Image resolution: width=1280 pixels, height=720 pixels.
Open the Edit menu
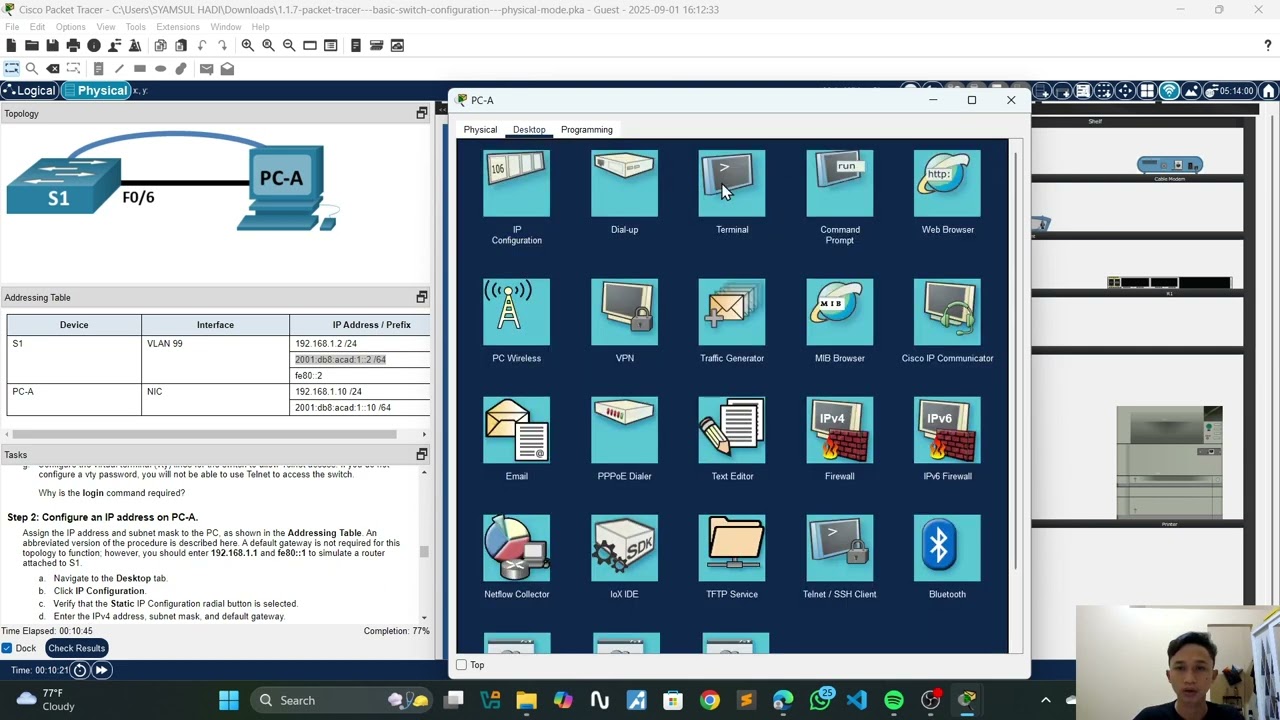(x=37, y=27)
